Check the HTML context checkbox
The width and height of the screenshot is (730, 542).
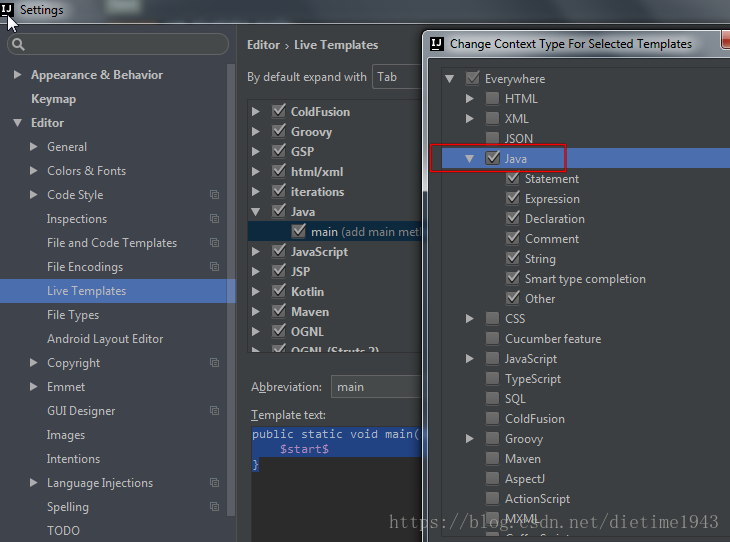[x=493, y=98]
